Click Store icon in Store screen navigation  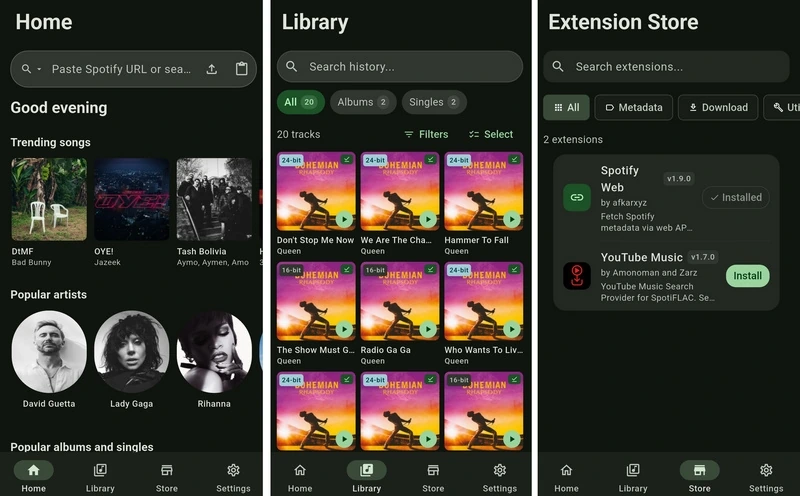point(699,470)
